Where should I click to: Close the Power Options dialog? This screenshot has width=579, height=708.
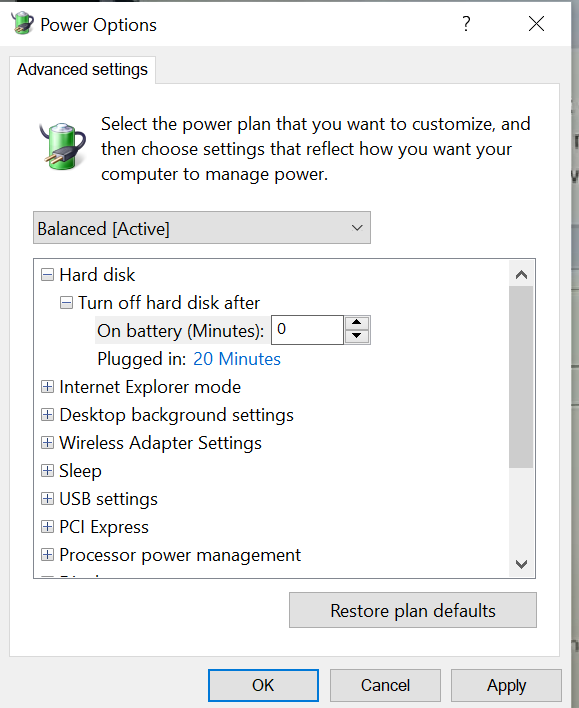pyautogui.click(x=536, y=23)
